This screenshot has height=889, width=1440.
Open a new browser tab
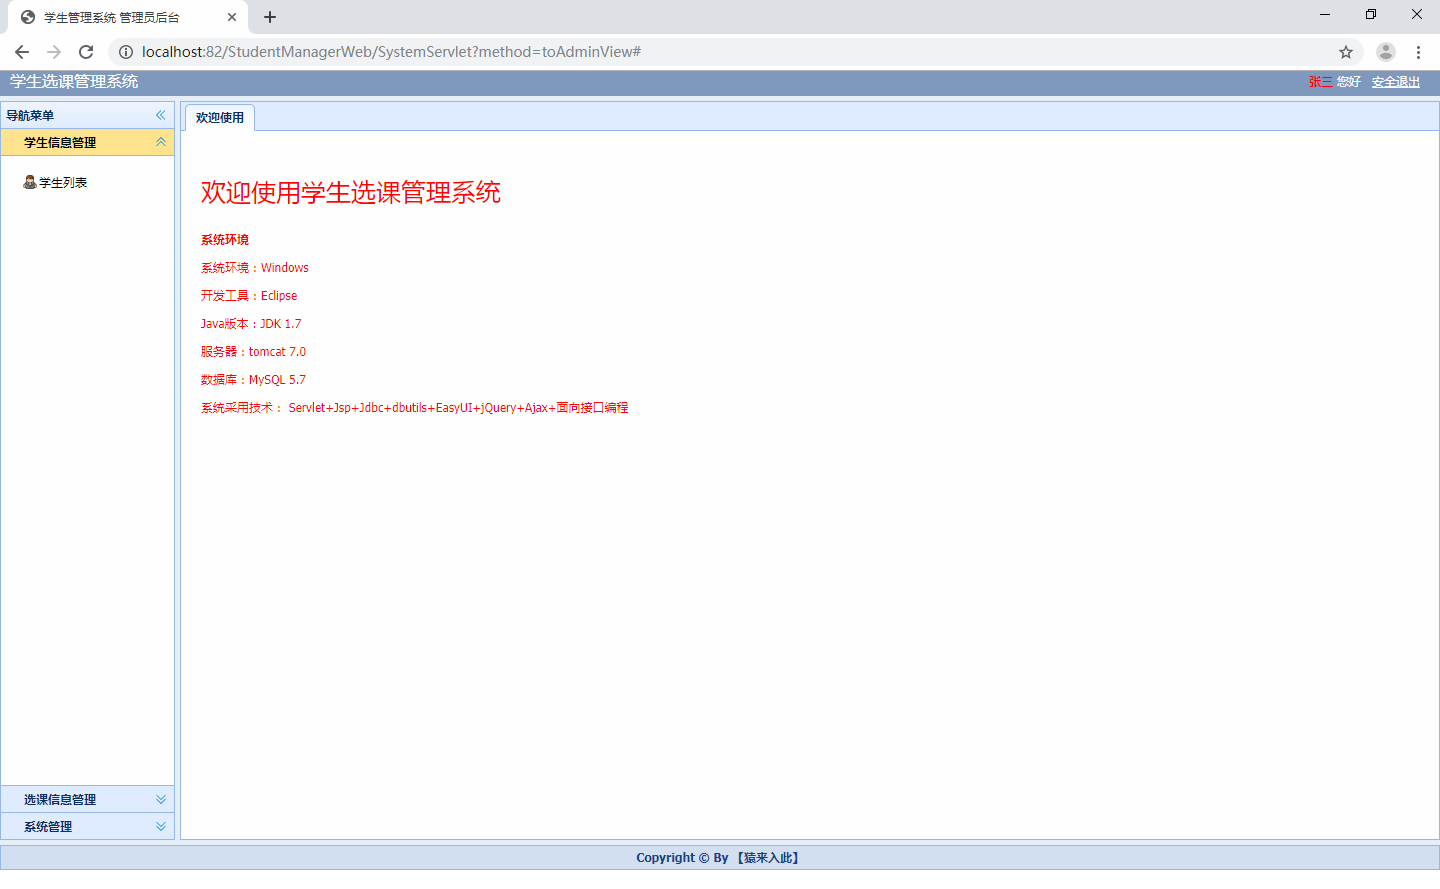pos(270,17)
